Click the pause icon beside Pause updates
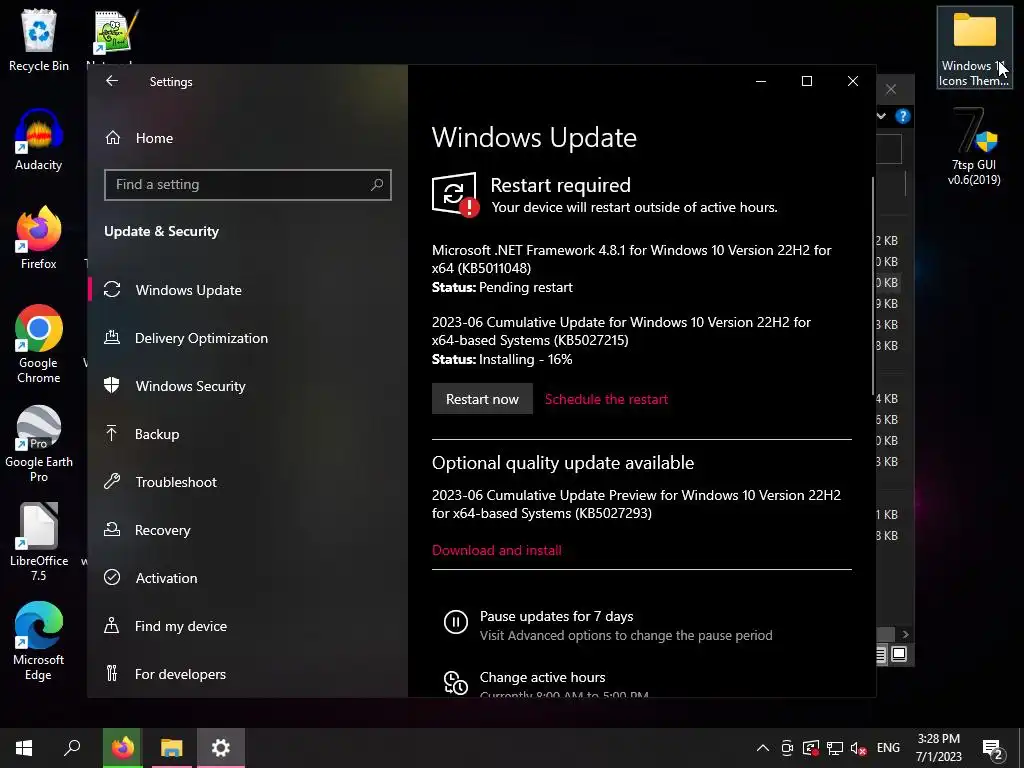This screenshot has width=1024, height=768. (456, 622)
